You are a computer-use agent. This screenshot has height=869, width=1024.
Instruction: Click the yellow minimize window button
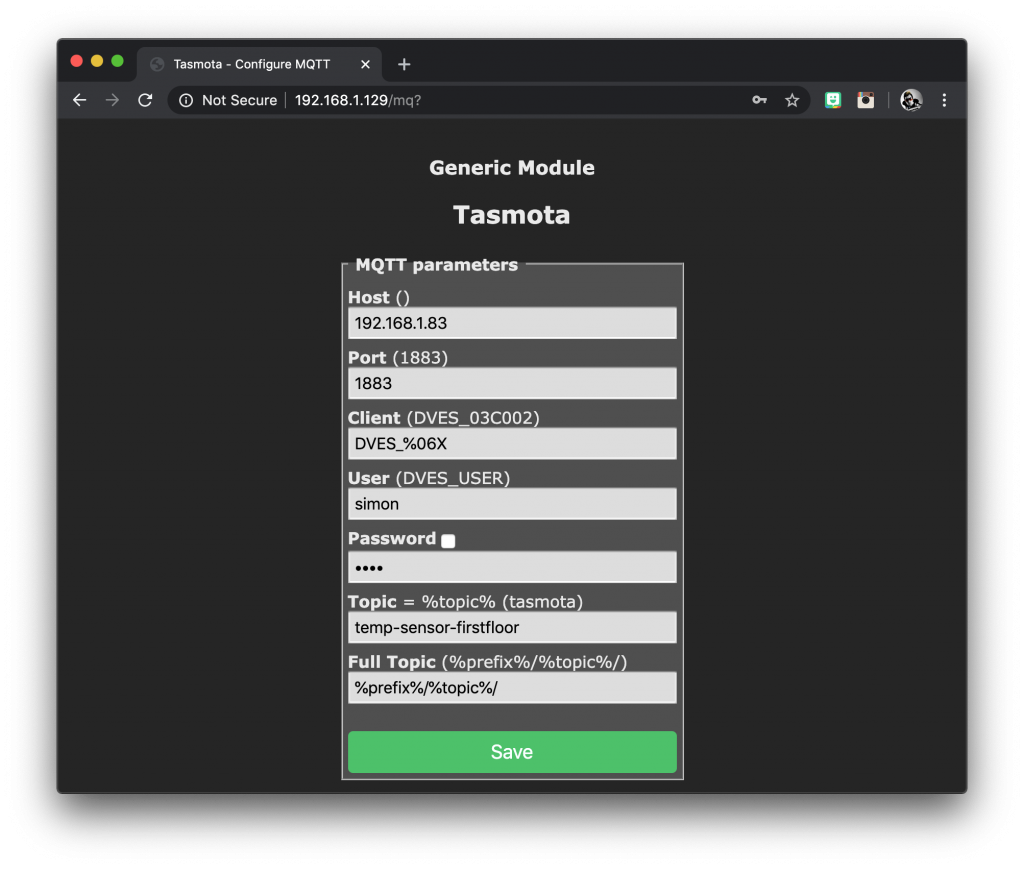point(97,61)
